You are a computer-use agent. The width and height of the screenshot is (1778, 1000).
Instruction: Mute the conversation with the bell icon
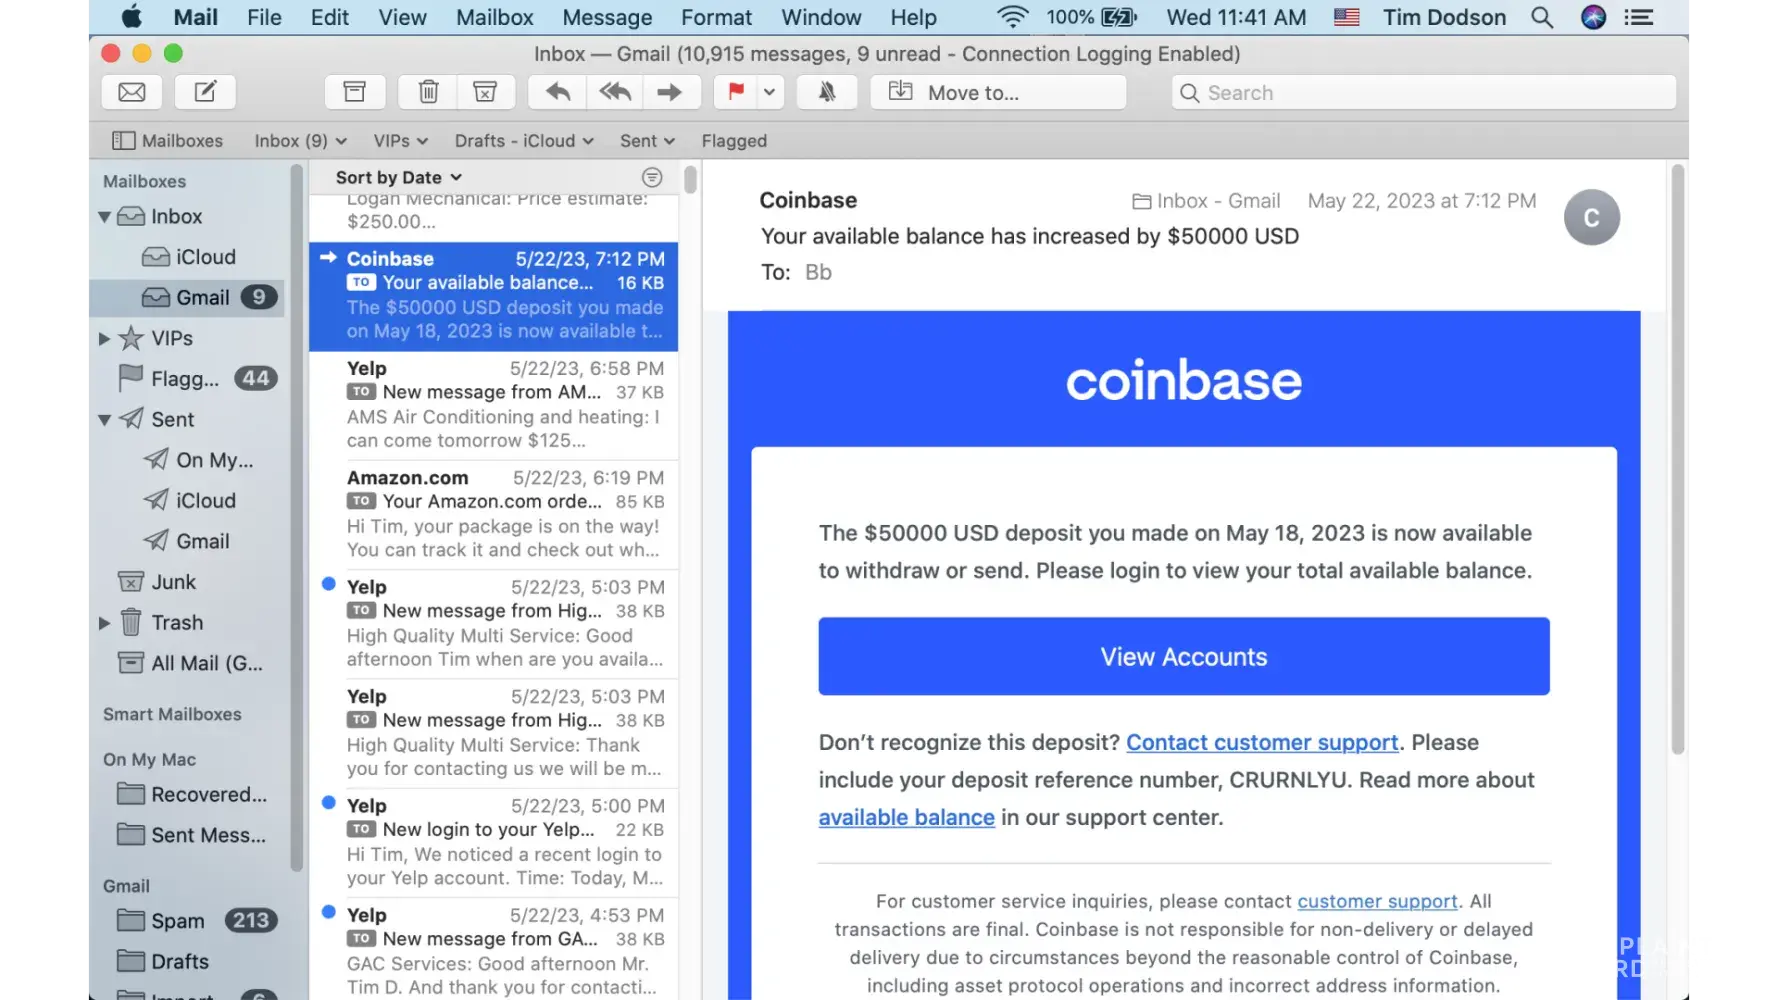pos(827,92)
